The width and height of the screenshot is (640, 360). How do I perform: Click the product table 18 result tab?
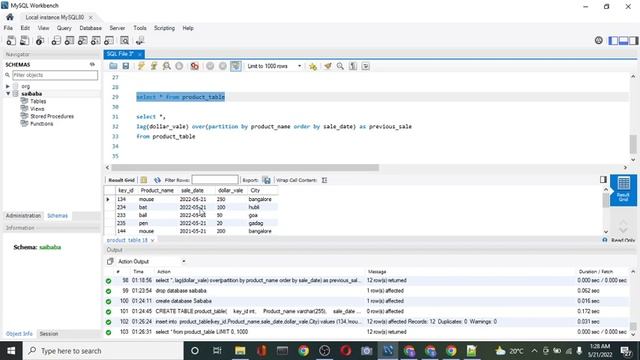127,240
